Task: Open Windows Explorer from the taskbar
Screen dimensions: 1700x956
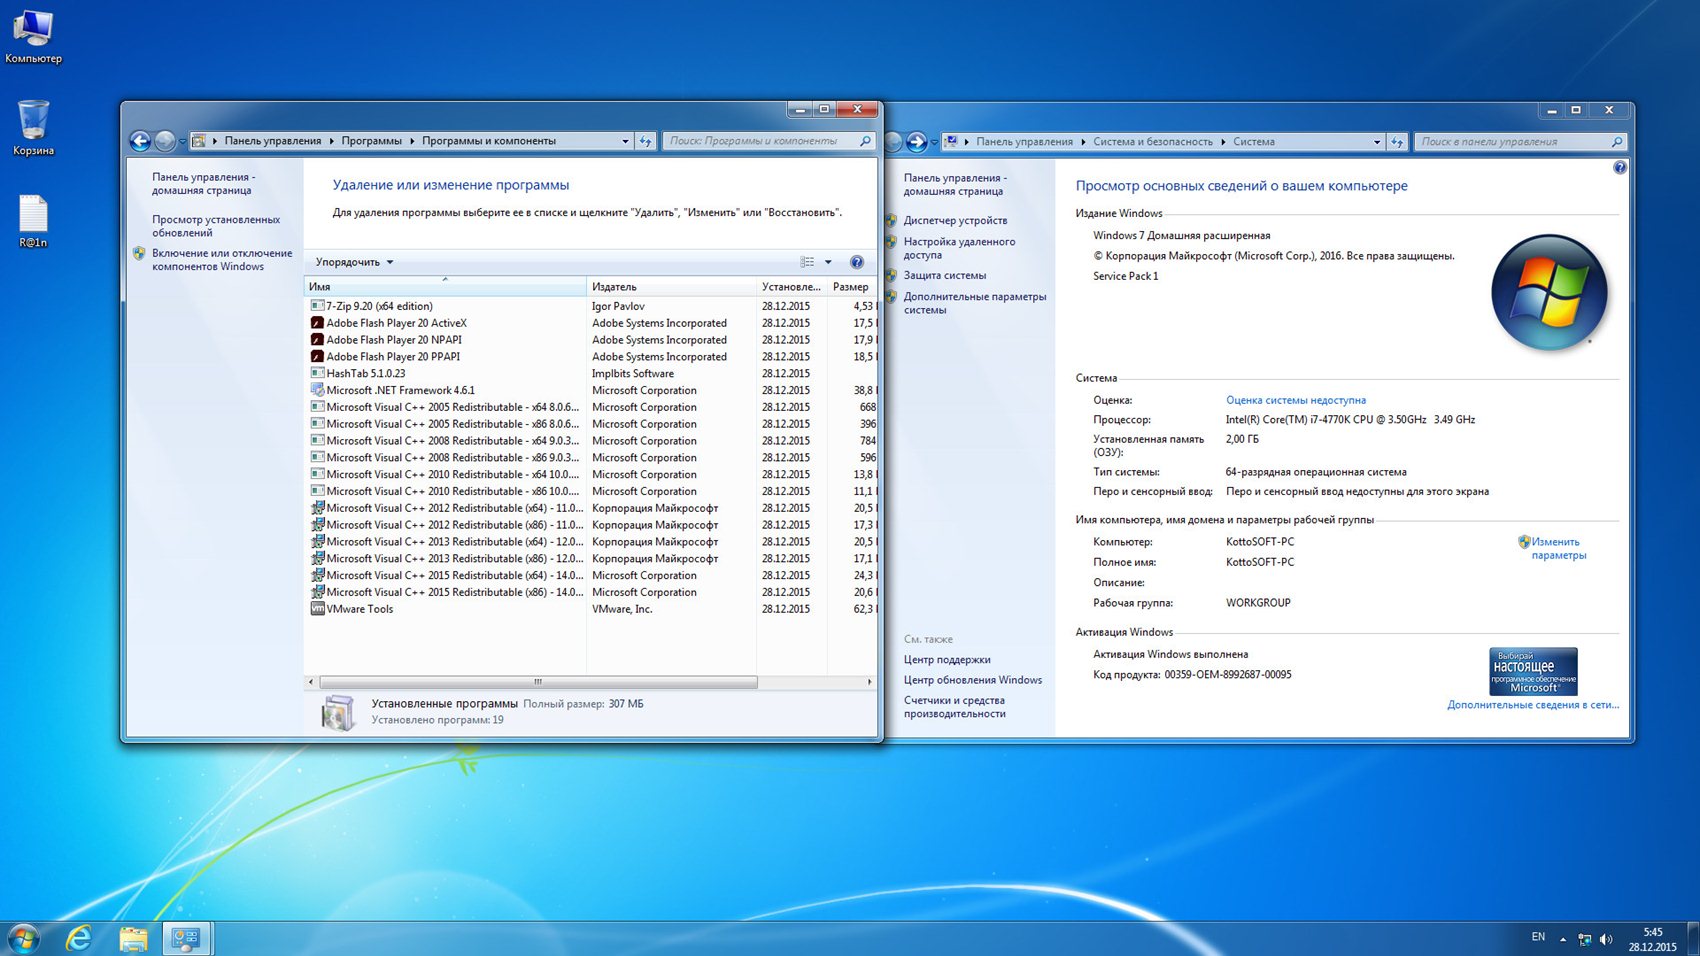Action: 133,938
